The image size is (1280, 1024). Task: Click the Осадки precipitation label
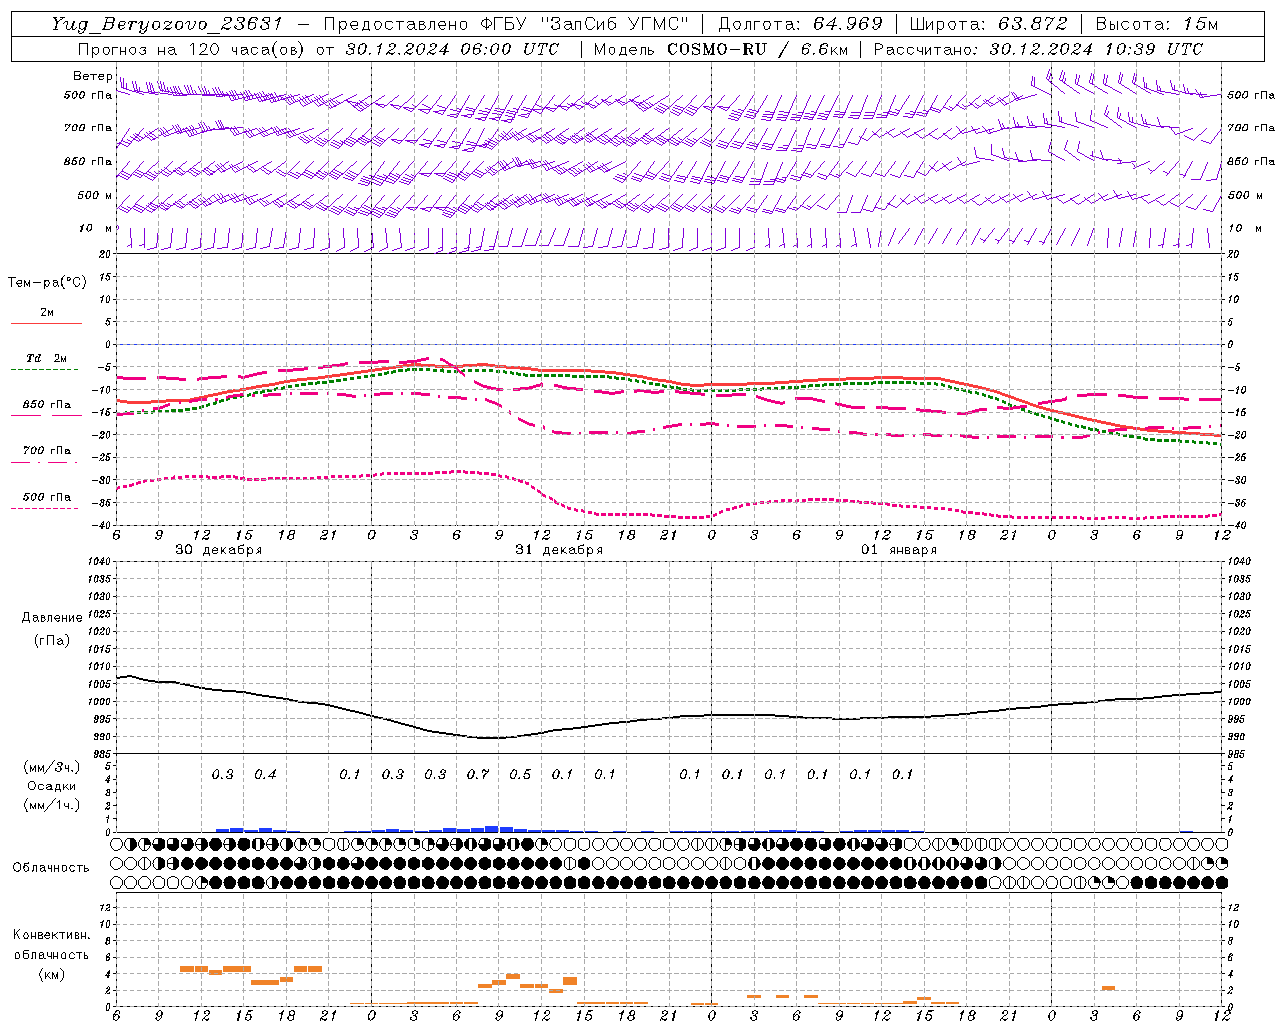click(52, 786)
